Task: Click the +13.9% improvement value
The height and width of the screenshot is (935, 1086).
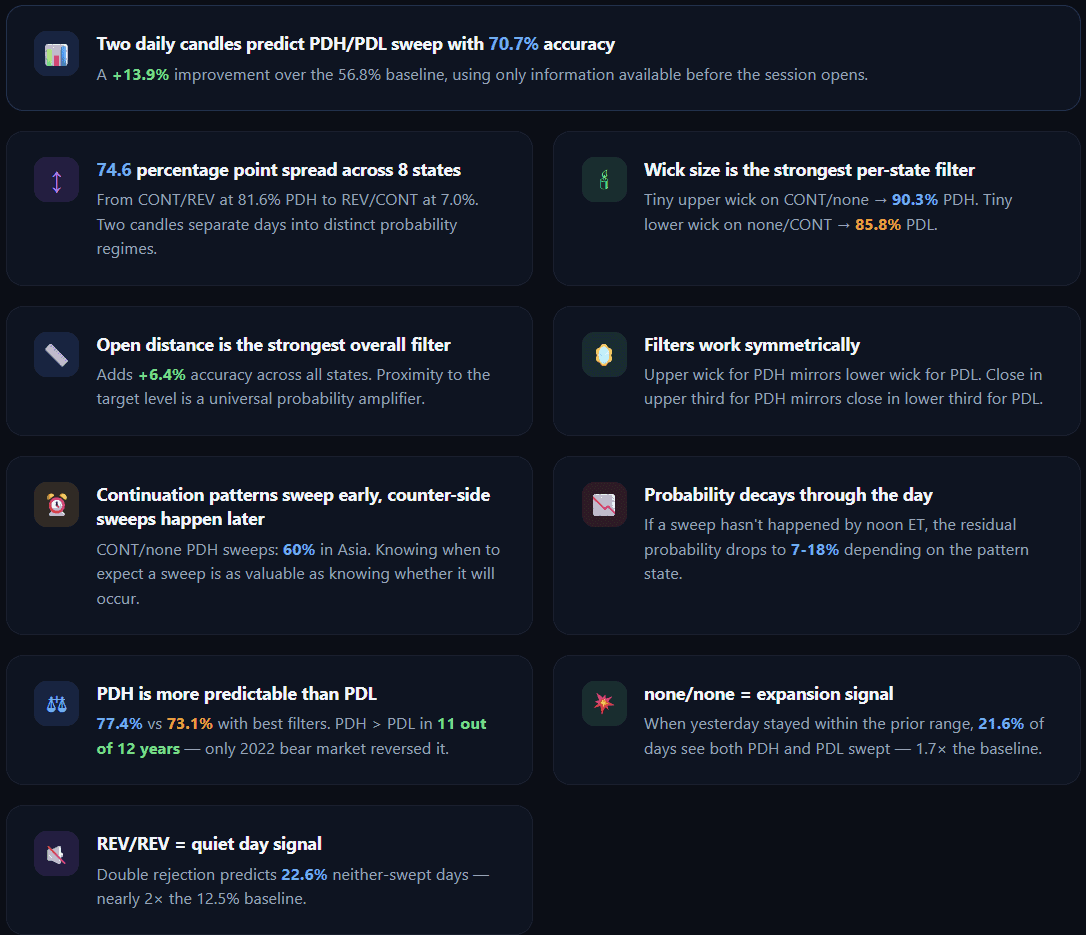Action: tap(140, 74)
